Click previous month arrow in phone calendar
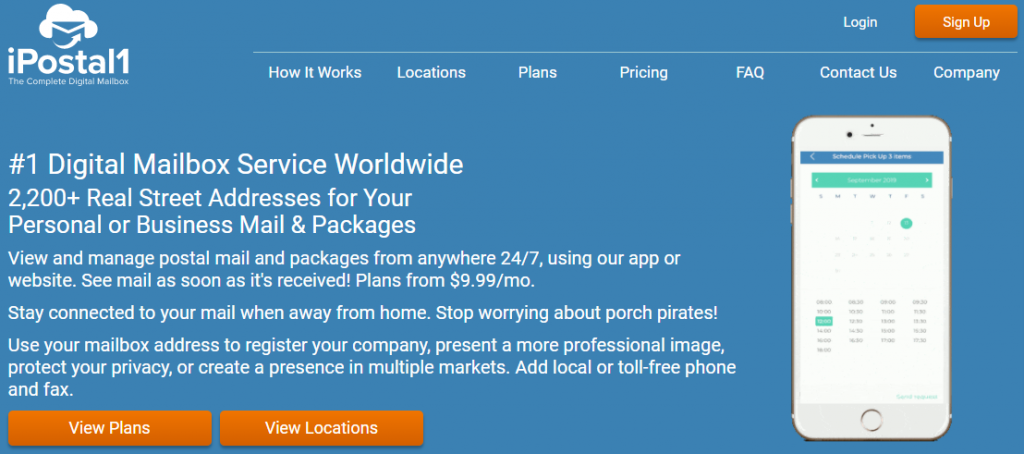1024x454 pixels. (x=817, y=180)
